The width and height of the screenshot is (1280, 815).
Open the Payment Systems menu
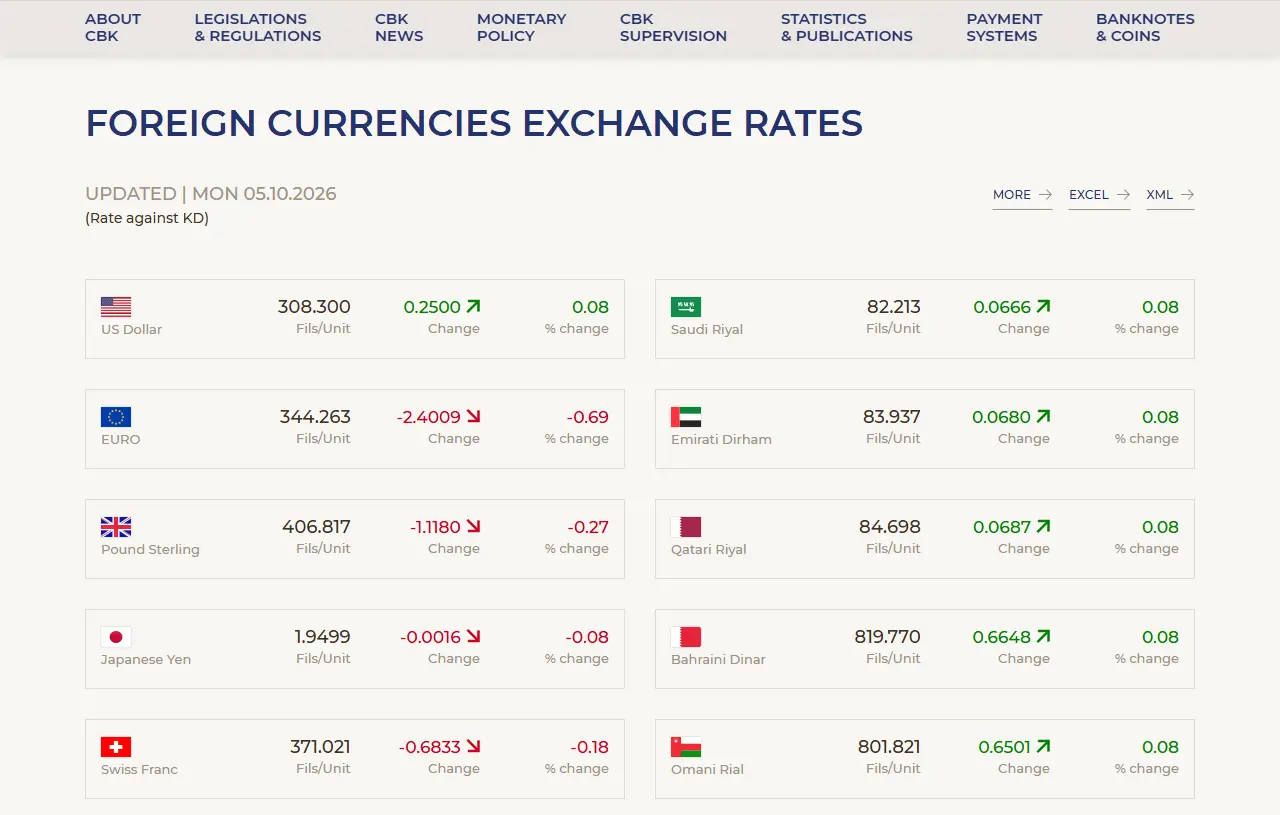point(1004,27)
